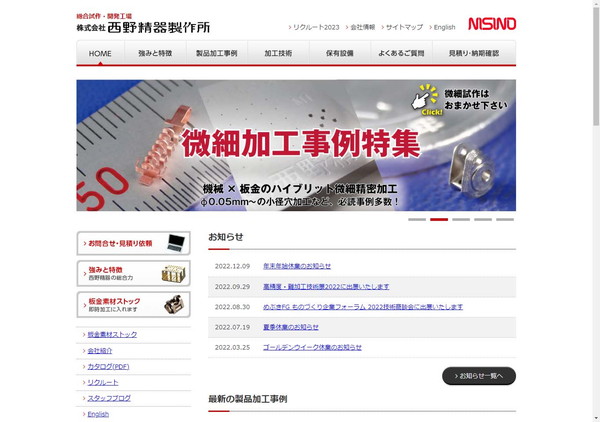The height and width of the screenshot is (422, 600).
Task: Click the お知らせ section heading
Action: (x=226, y=237)
